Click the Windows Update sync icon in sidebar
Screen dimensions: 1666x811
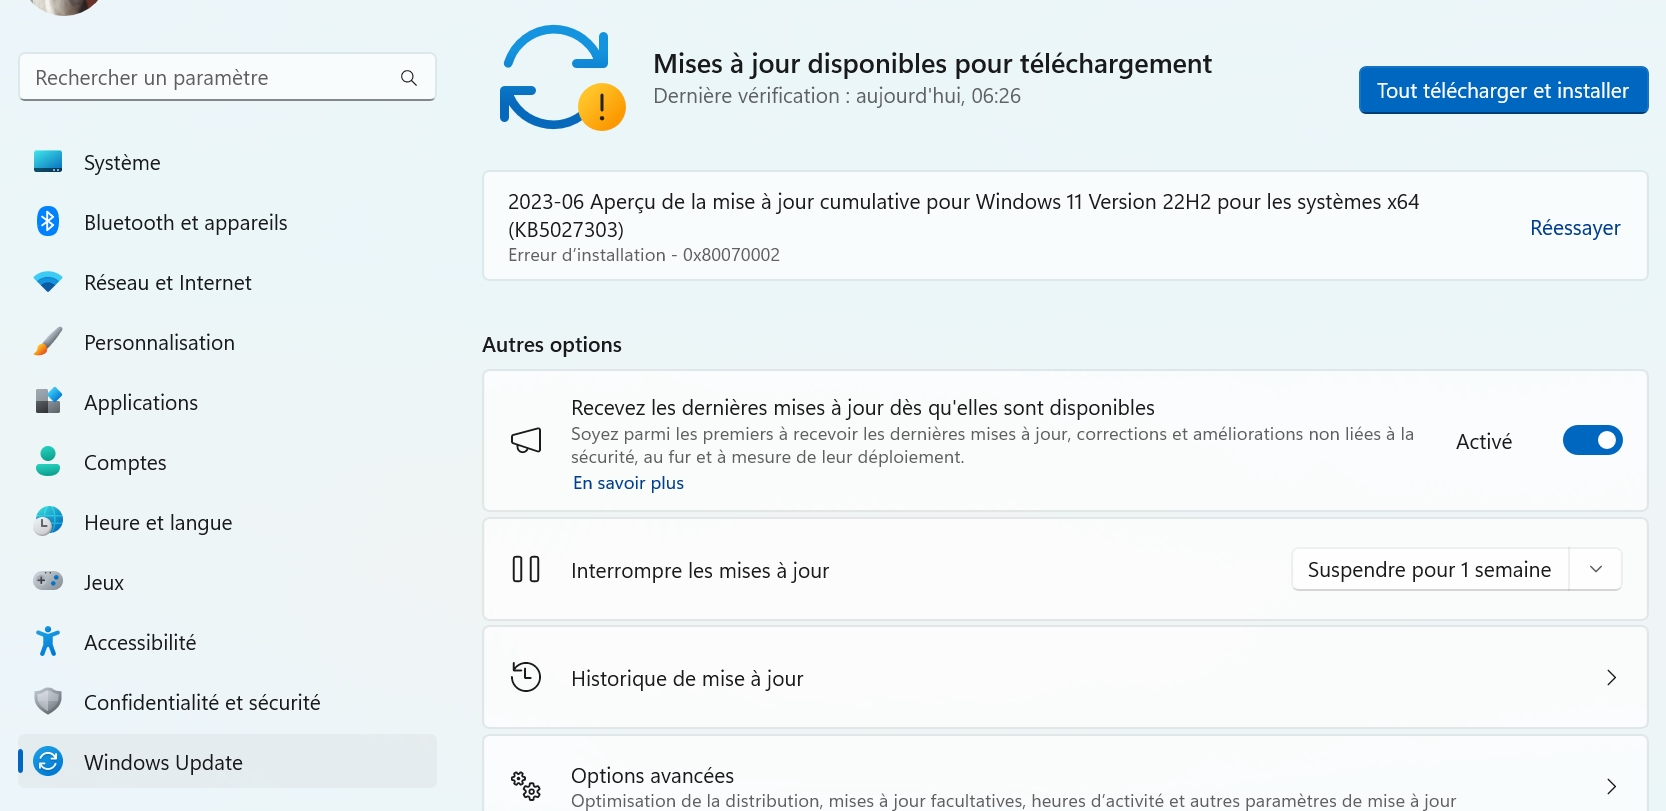(x=48, y=762)
